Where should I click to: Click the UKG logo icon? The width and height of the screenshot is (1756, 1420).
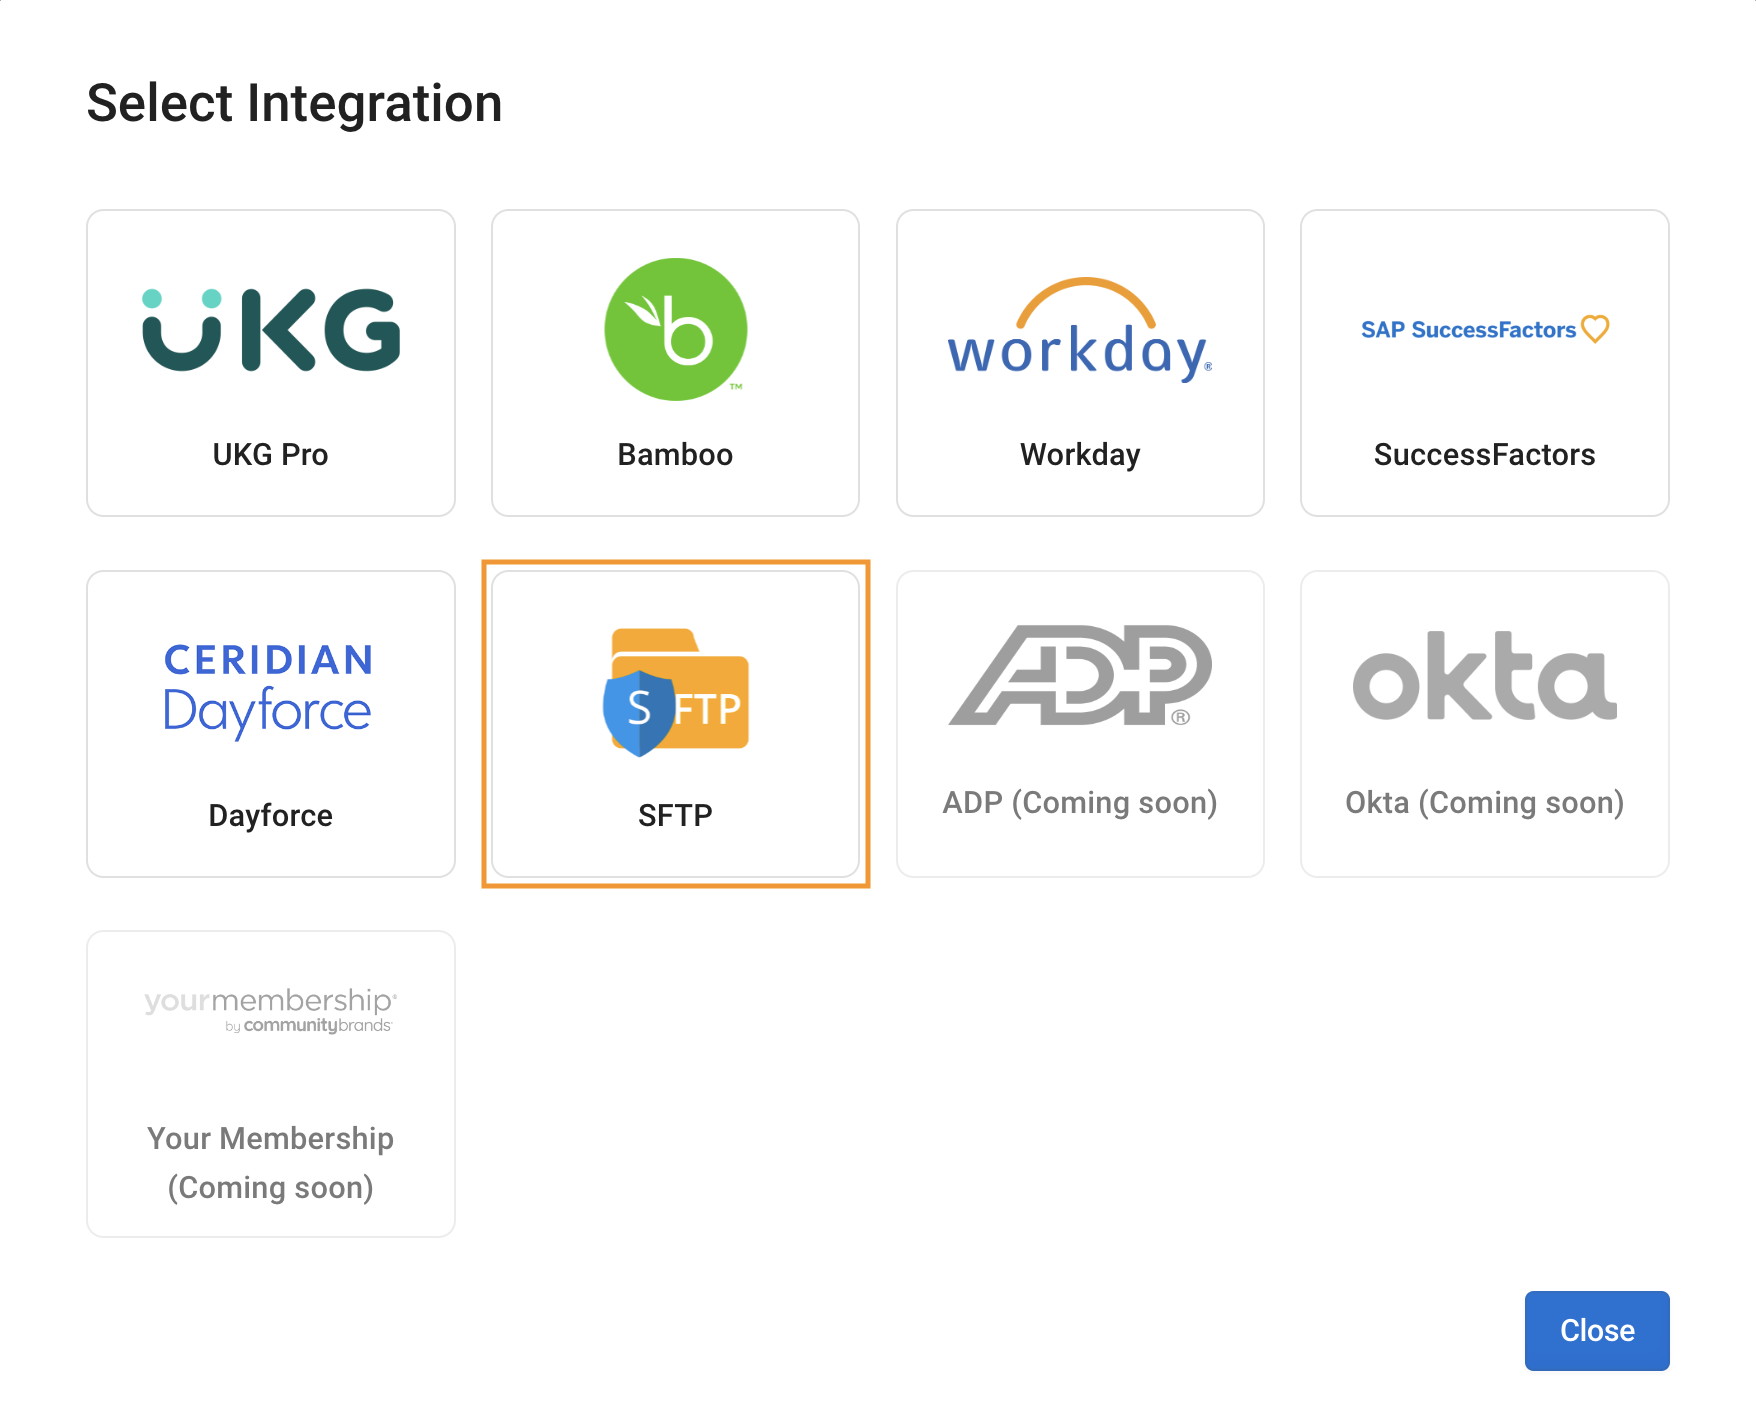click(271, 330)
